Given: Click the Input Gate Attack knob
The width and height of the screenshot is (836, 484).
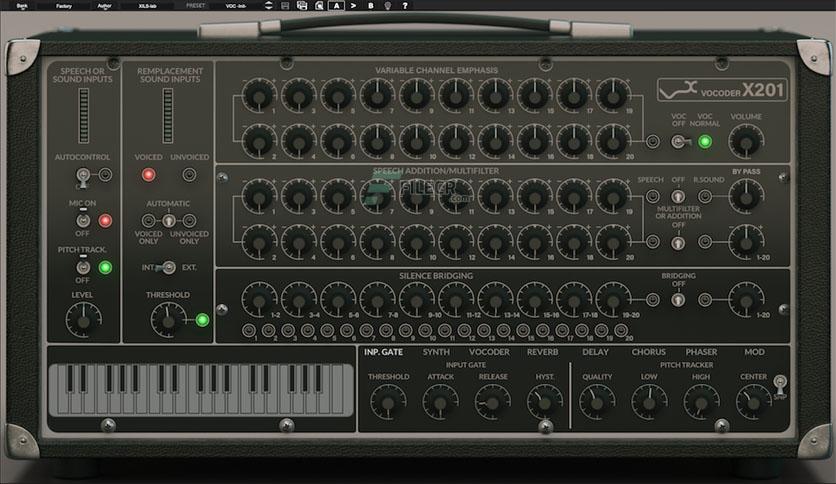Looking at the screenshot, I should tap(440, 402).
